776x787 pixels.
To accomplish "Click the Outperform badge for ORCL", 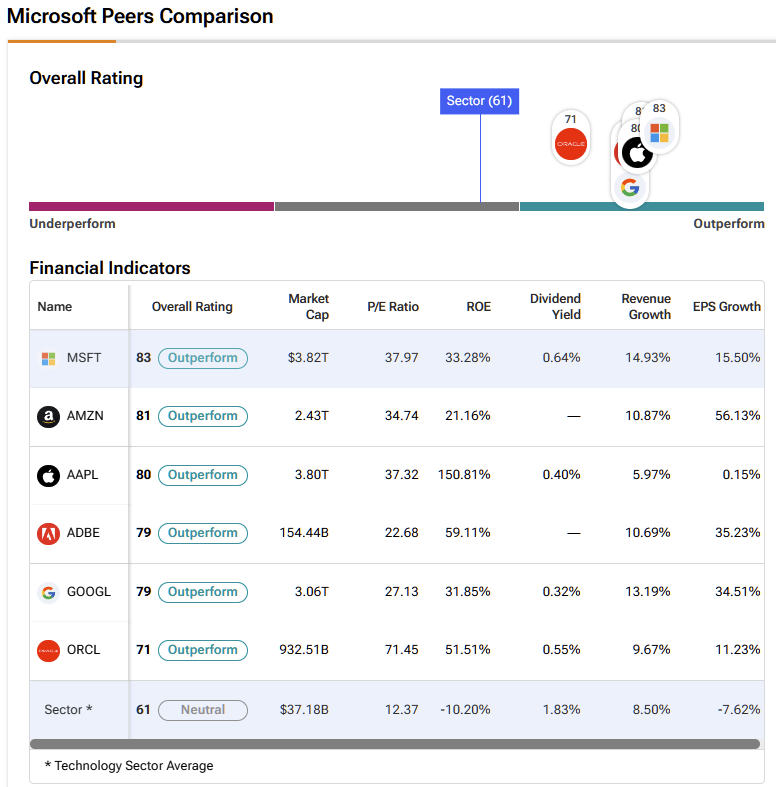I will (203, 650).
